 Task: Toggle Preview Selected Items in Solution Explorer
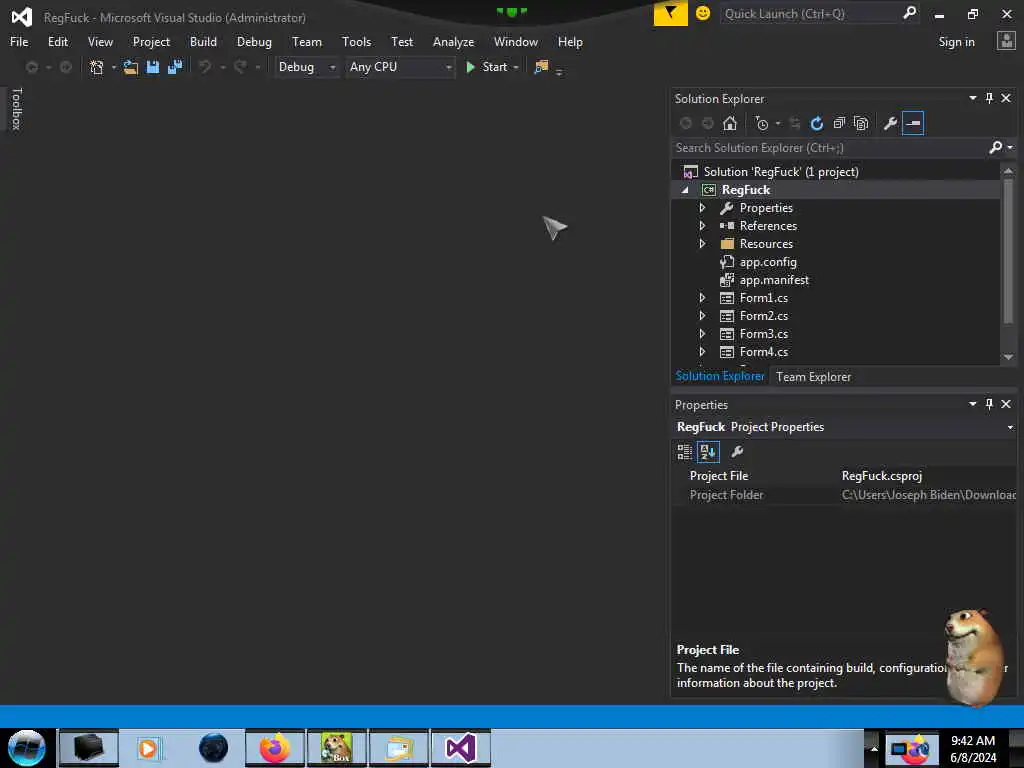click(913, 123)
